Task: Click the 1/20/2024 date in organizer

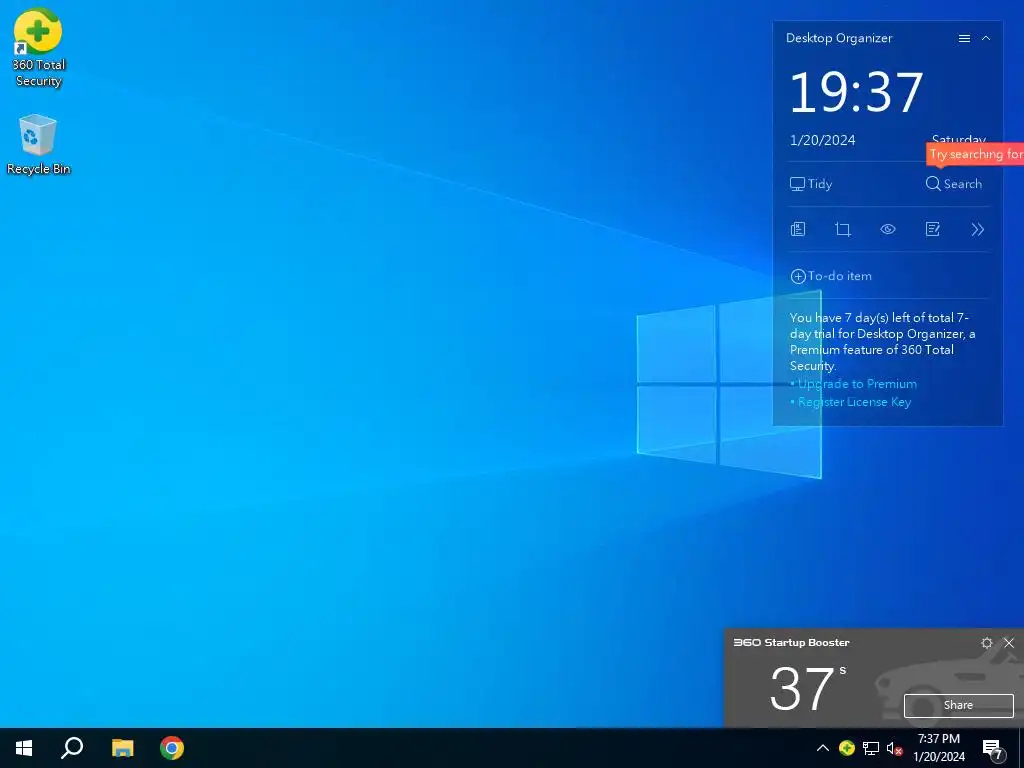Action: click(822, 140)
